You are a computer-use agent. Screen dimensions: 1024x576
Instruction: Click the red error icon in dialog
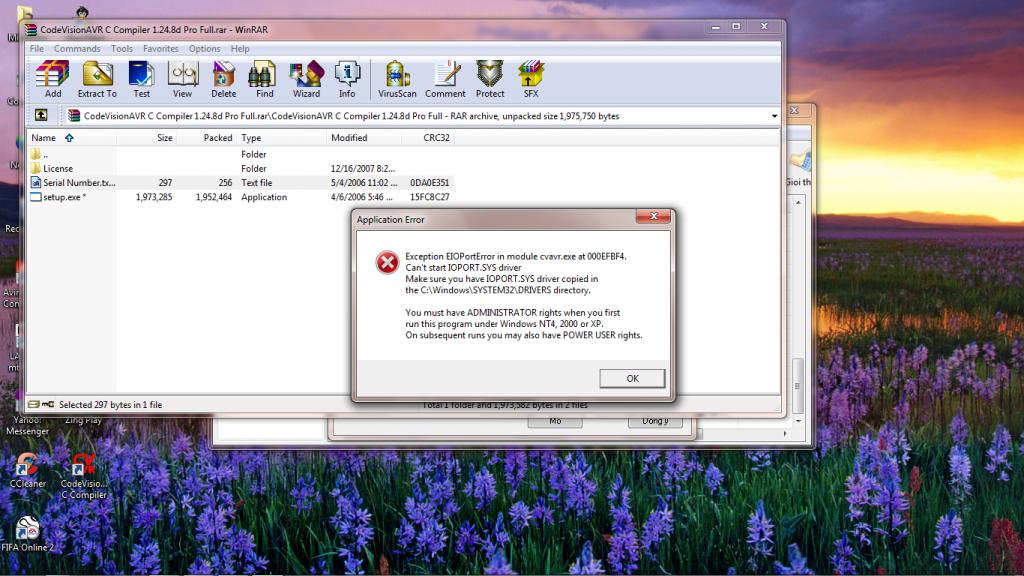pyautogui.click(x=387, y=263)
